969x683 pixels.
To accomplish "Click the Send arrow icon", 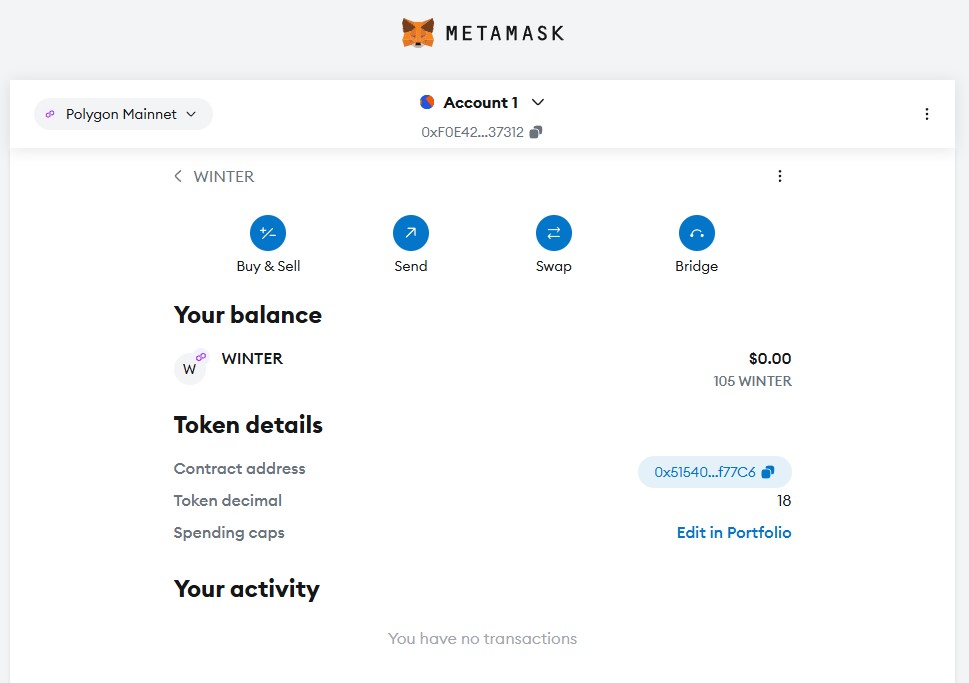I will tap(411, 233).
